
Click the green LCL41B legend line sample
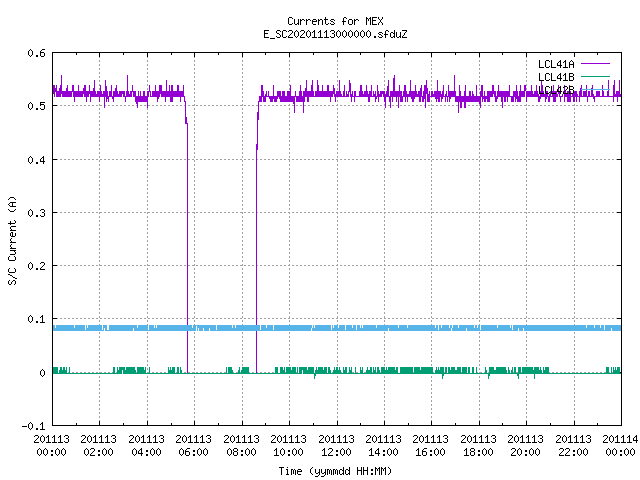(595, 76)
